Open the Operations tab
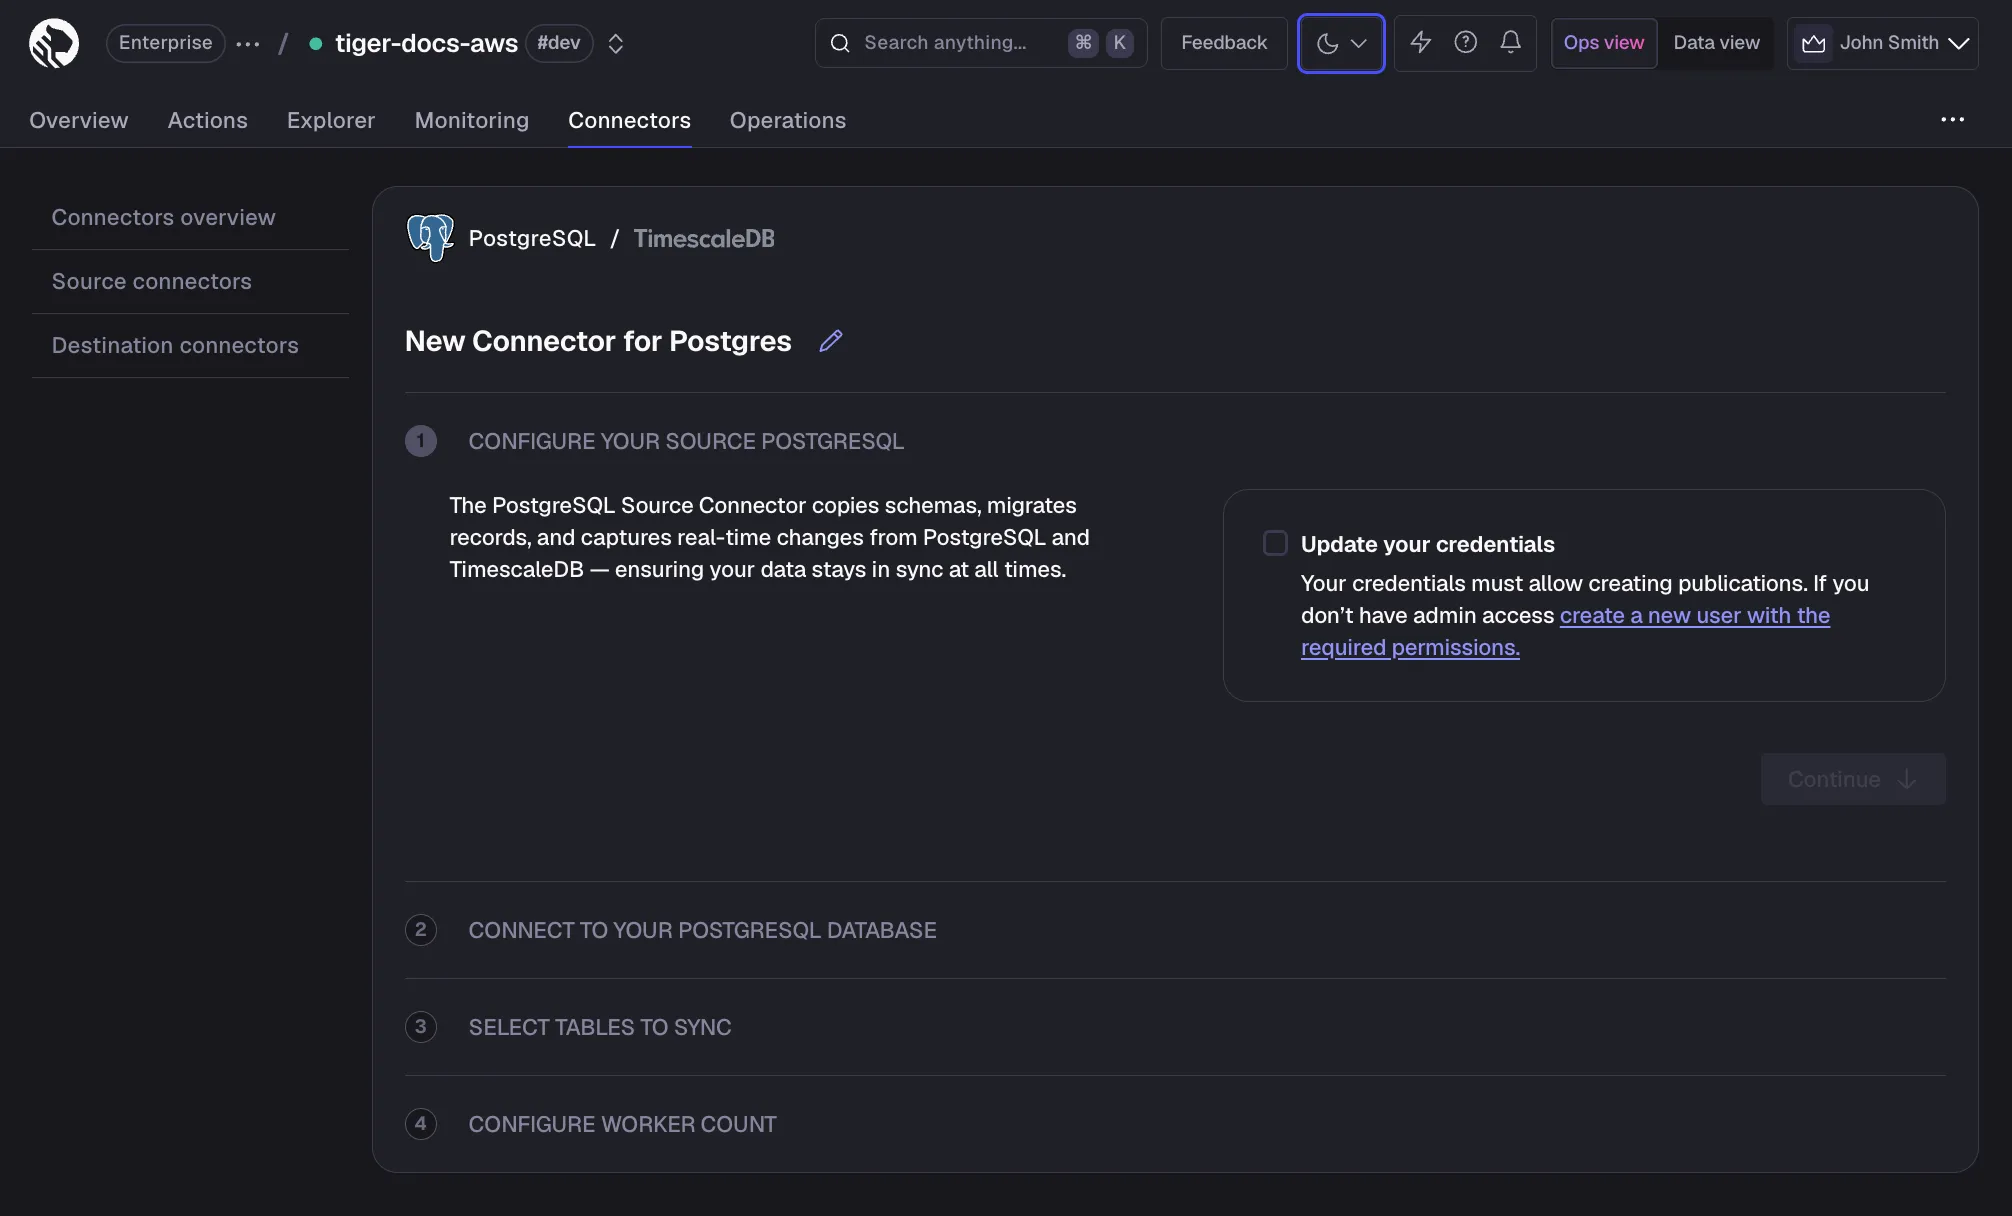The height and width of the screenshot is (1216, 2012). [x=788, y=120]
